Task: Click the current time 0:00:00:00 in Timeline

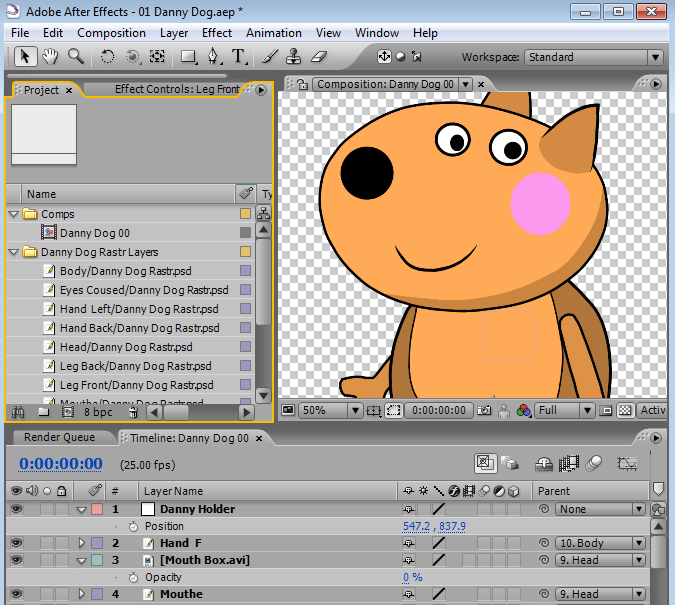Action: point(61,464)
